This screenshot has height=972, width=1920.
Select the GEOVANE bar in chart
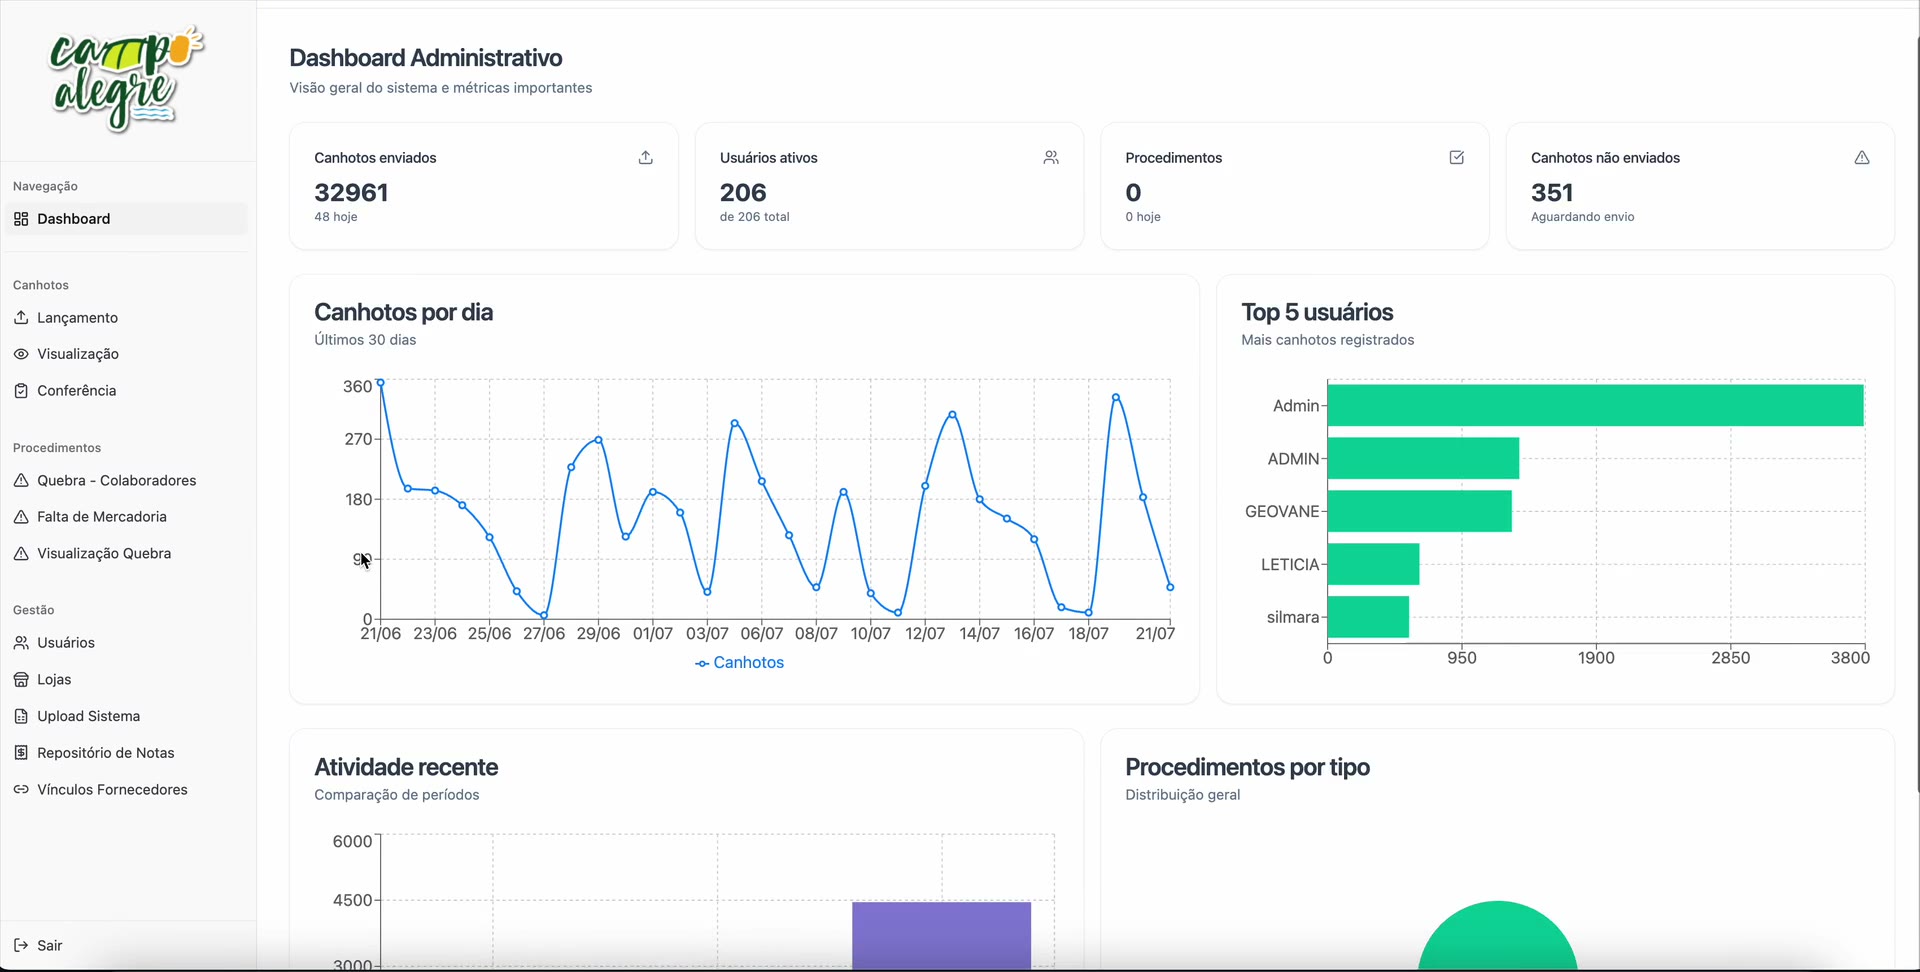tap(1419, 511)
